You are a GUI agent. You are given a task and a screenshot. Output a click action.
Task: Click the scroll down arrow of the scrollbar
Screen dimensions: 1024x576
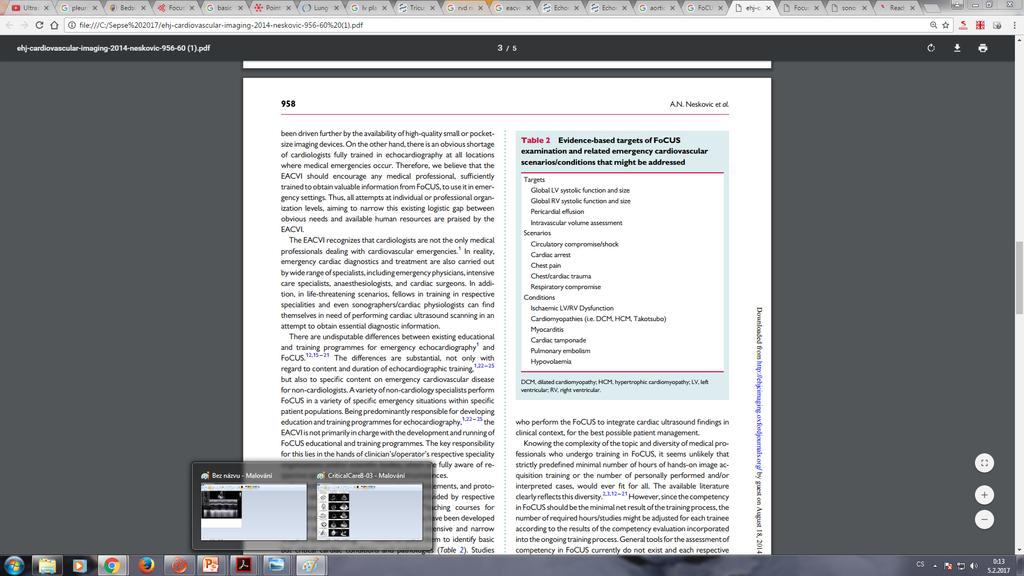point(1019,550)
